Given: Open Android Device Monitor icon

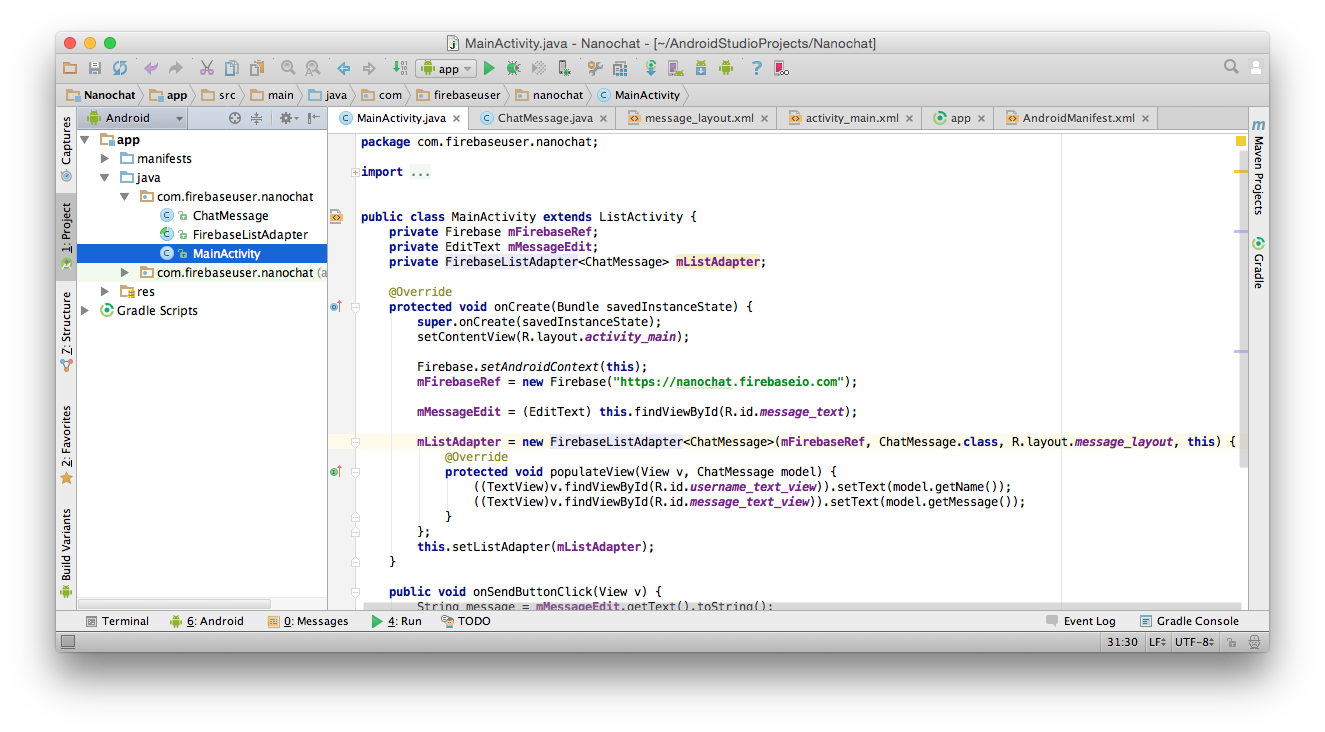Looking at the screenshot, I should (x=726, y=68).
